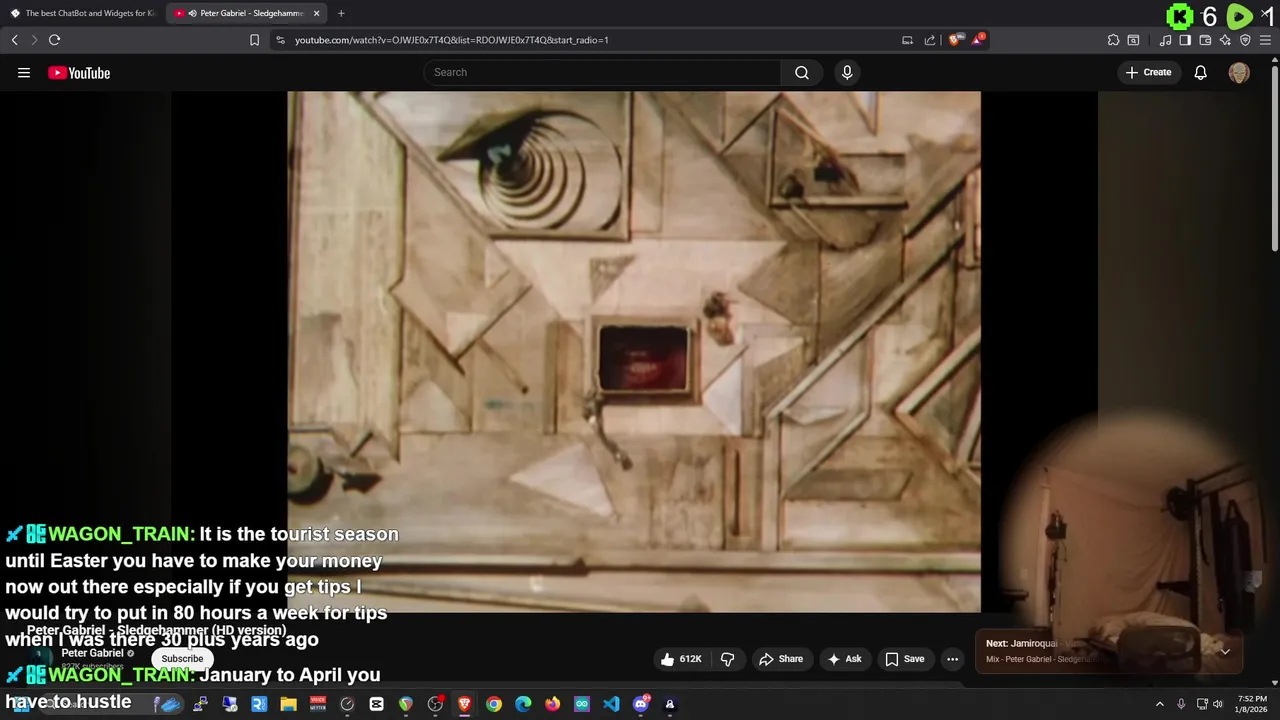Open the Brave playlist music note icon
The width and height of the screenshot is (1280, 720).
[x=1165, y=40]
